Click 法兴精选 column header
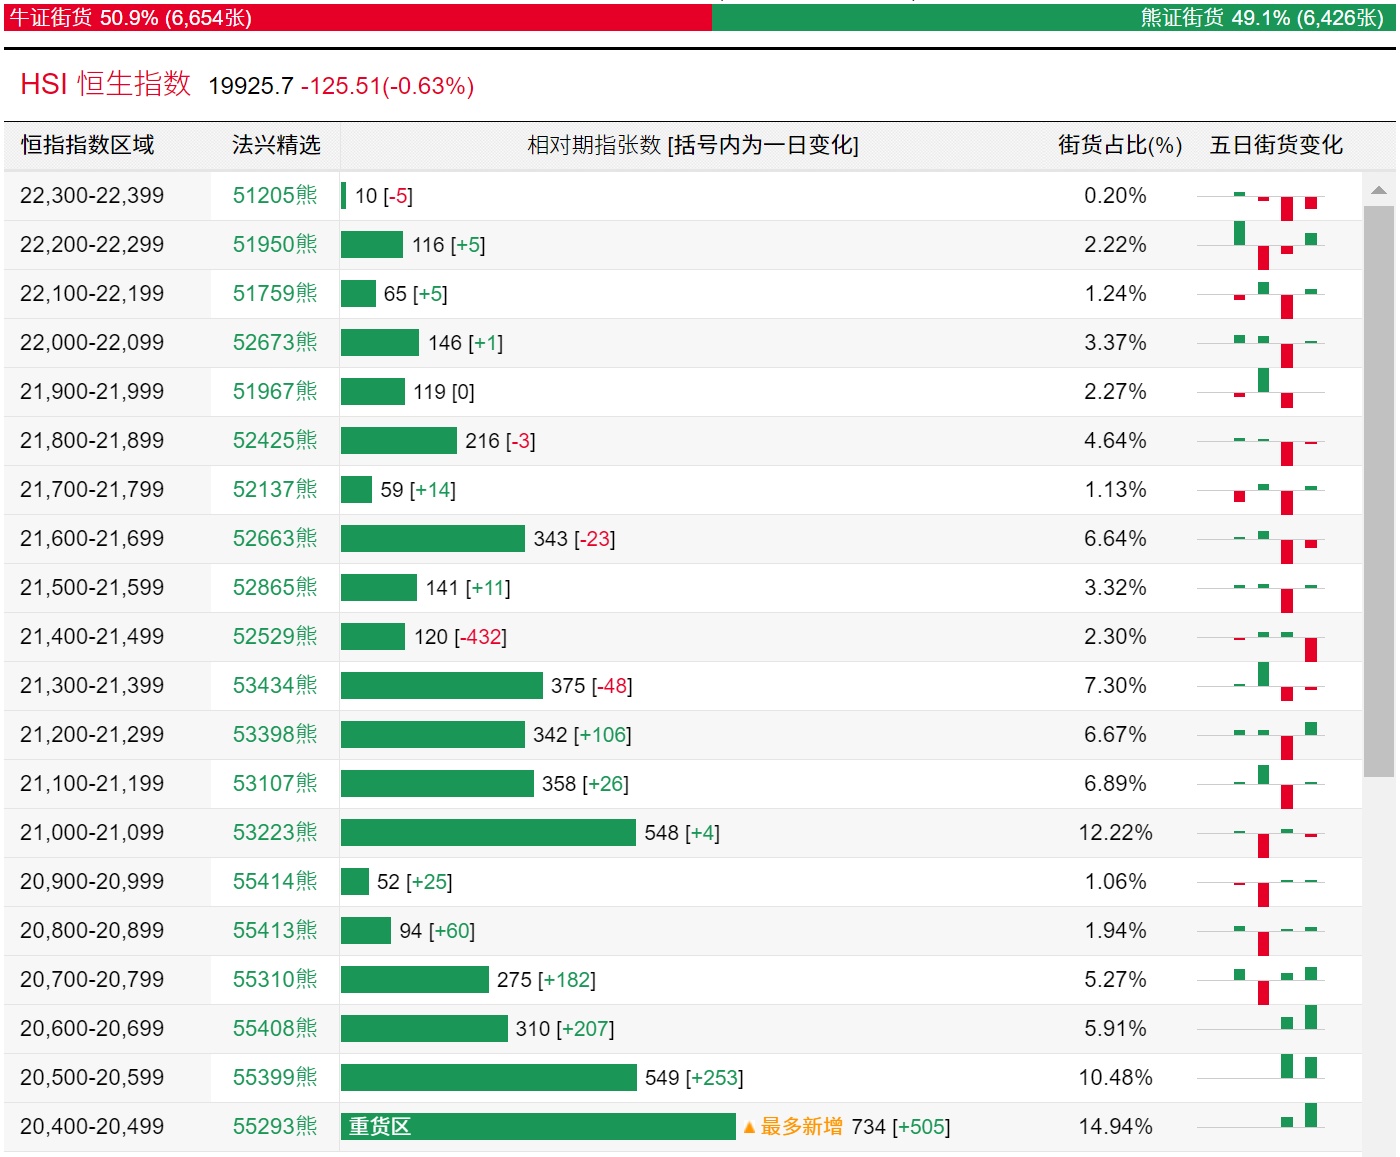 tap(276, 145)
